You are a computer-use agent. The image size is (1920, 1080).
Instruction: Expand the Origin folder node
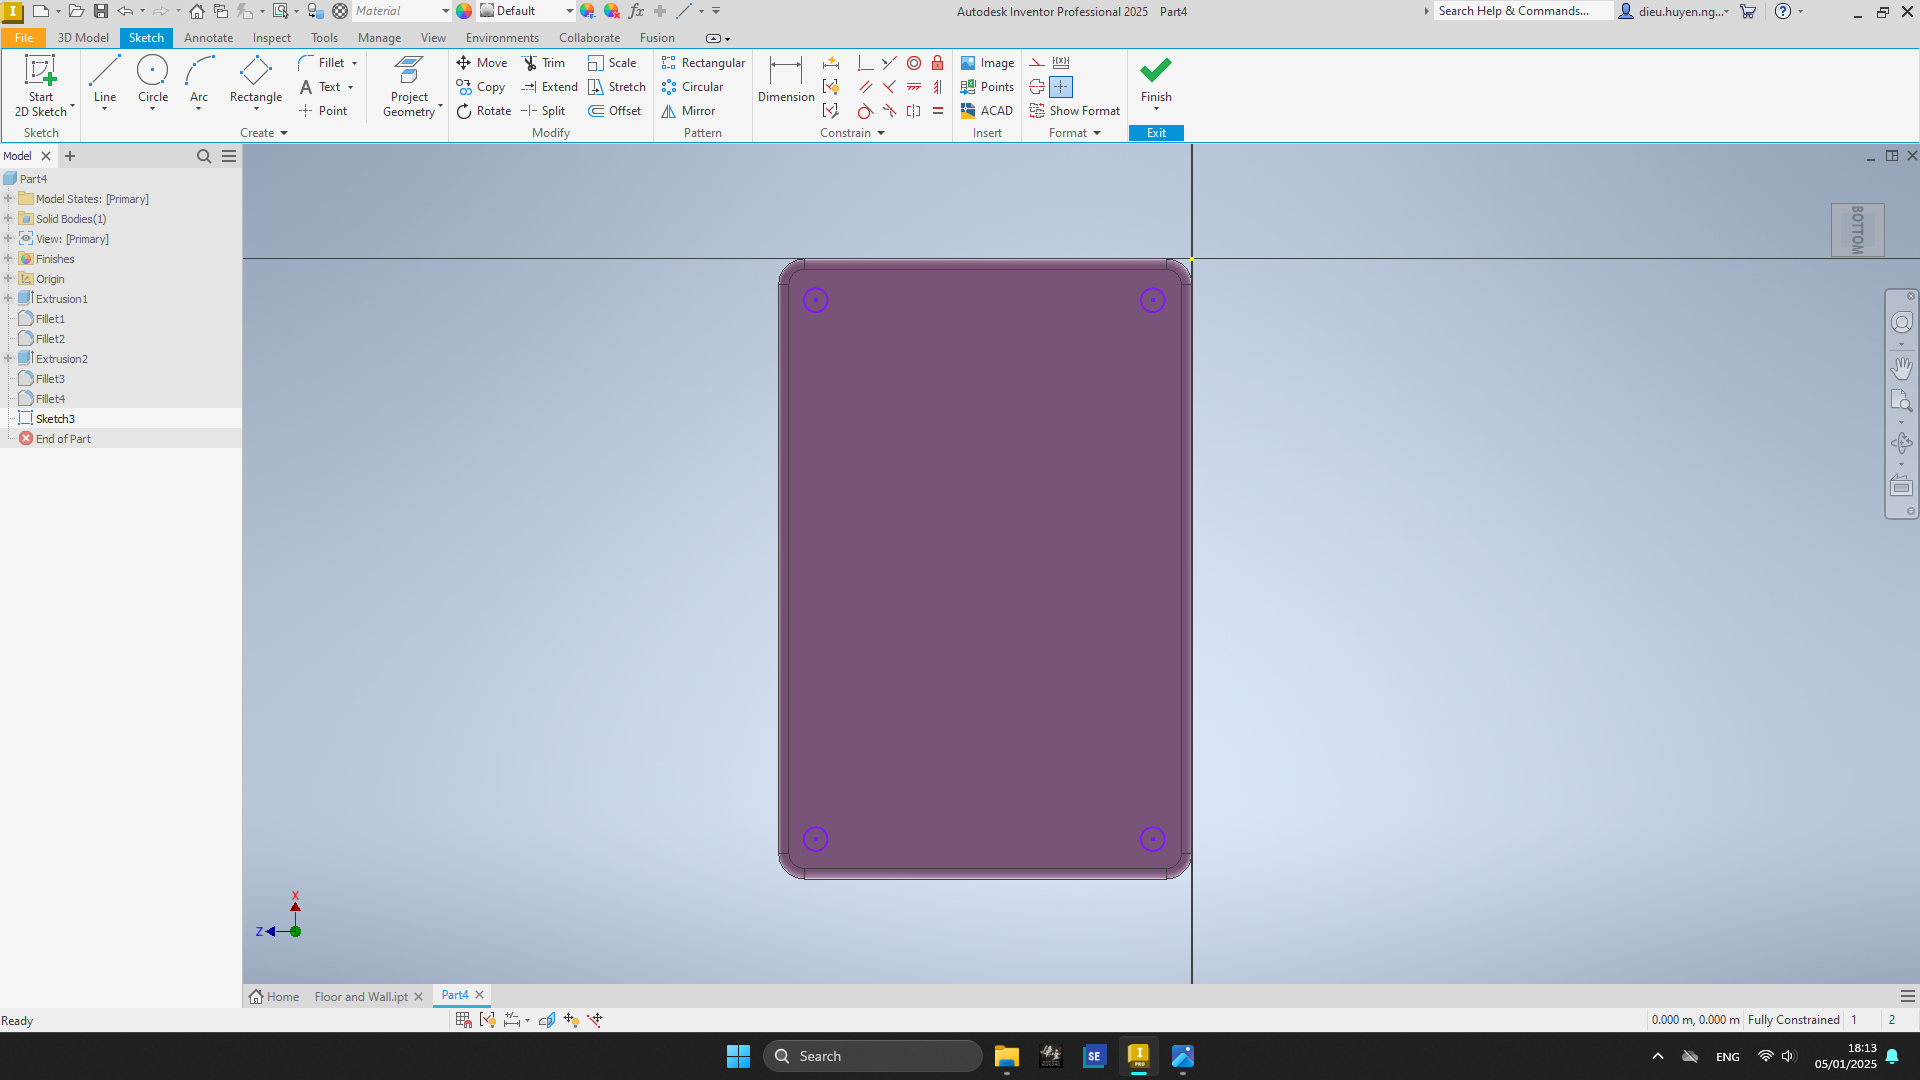coord(8,279)
